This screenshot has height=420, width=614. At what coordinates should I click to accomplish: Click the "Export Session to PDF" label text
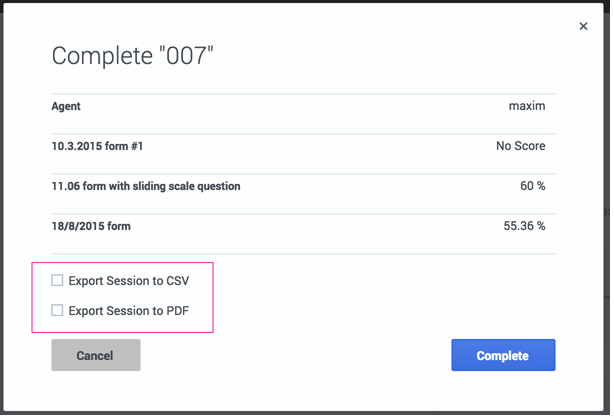point(128,311)
